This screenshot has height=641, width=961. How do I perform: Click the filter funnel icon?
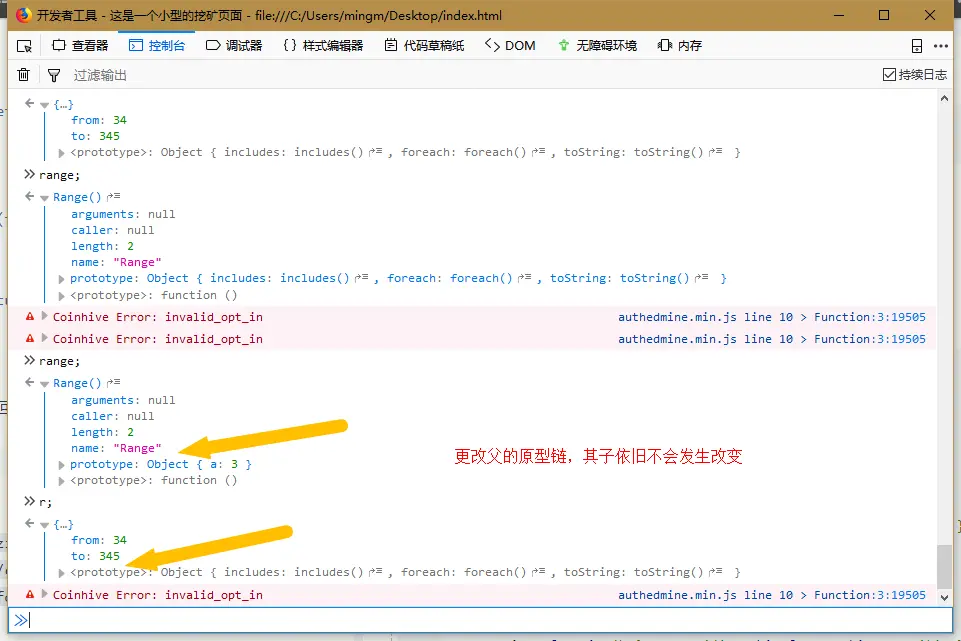coord(54,75)
